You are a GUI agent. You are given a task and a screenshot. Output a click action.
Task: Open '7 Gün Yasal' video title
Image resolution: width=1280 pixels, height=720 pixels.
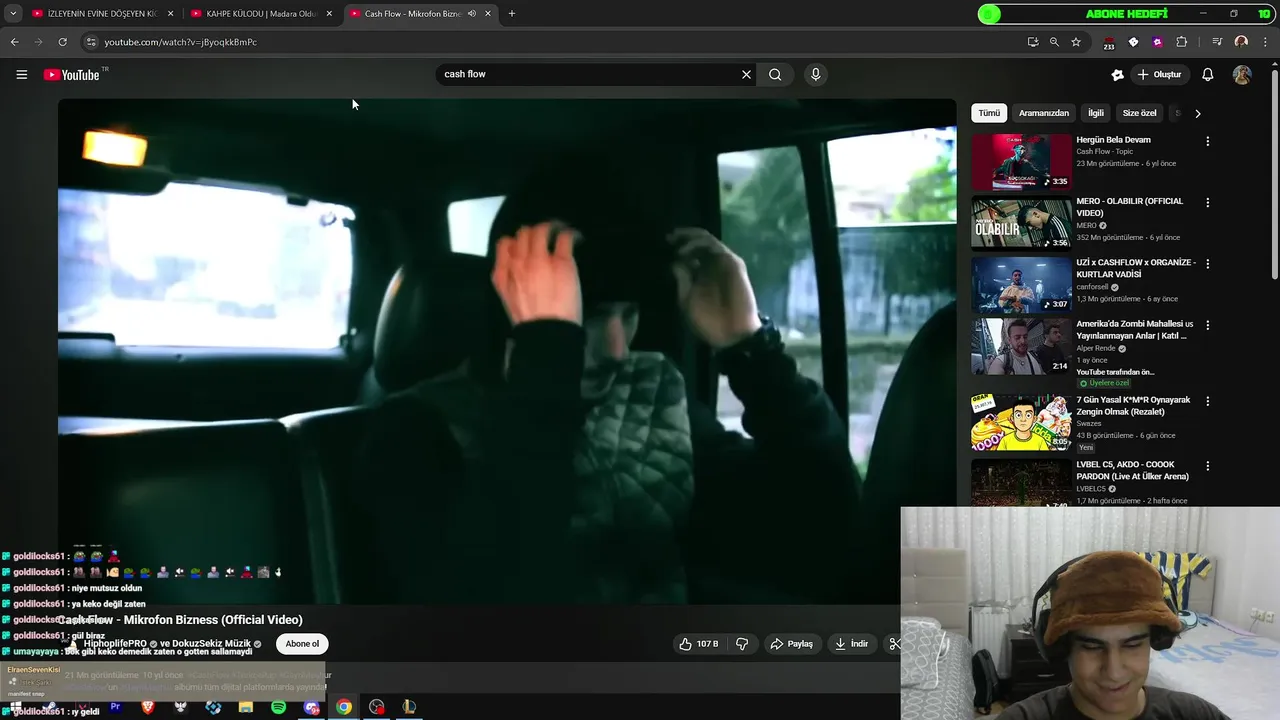1133,405
